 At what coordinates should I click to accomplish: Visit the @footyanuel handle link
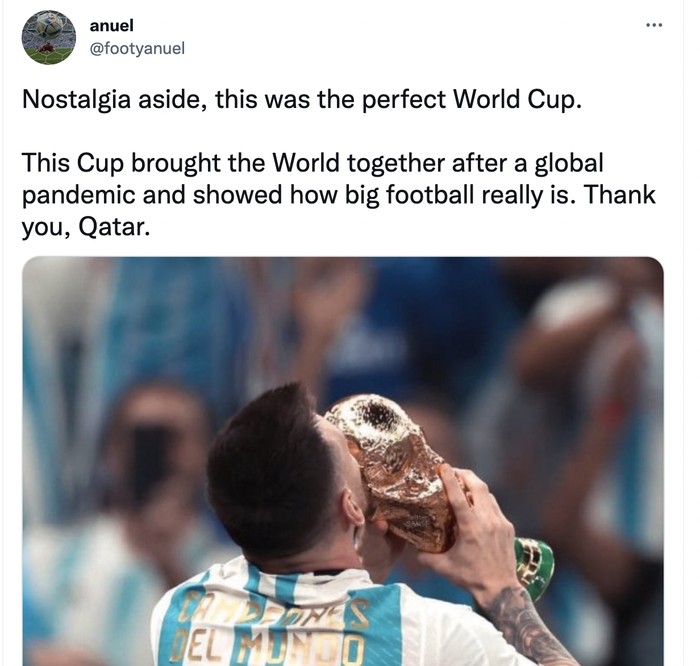144,47
